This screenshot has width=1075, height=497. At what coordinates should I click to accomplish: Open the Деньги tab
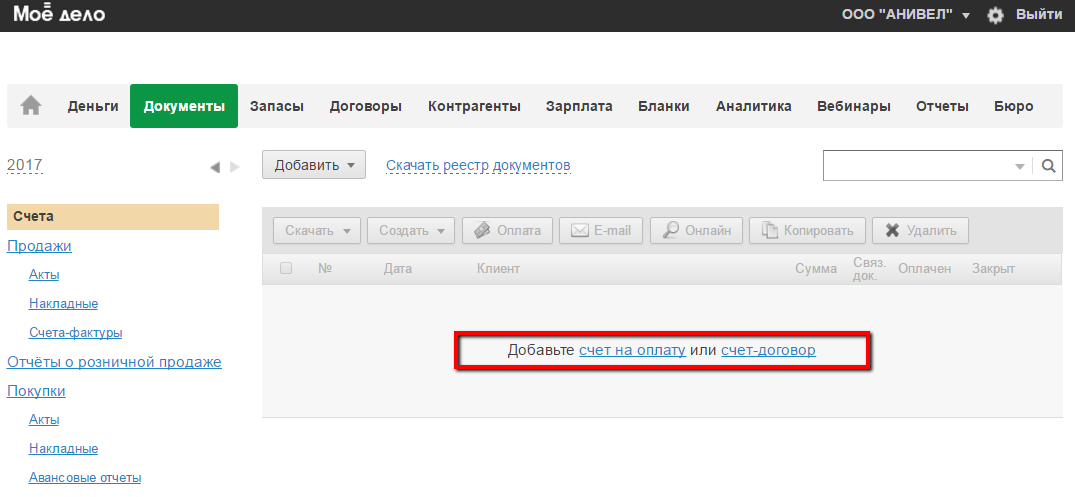click(93, 106)
